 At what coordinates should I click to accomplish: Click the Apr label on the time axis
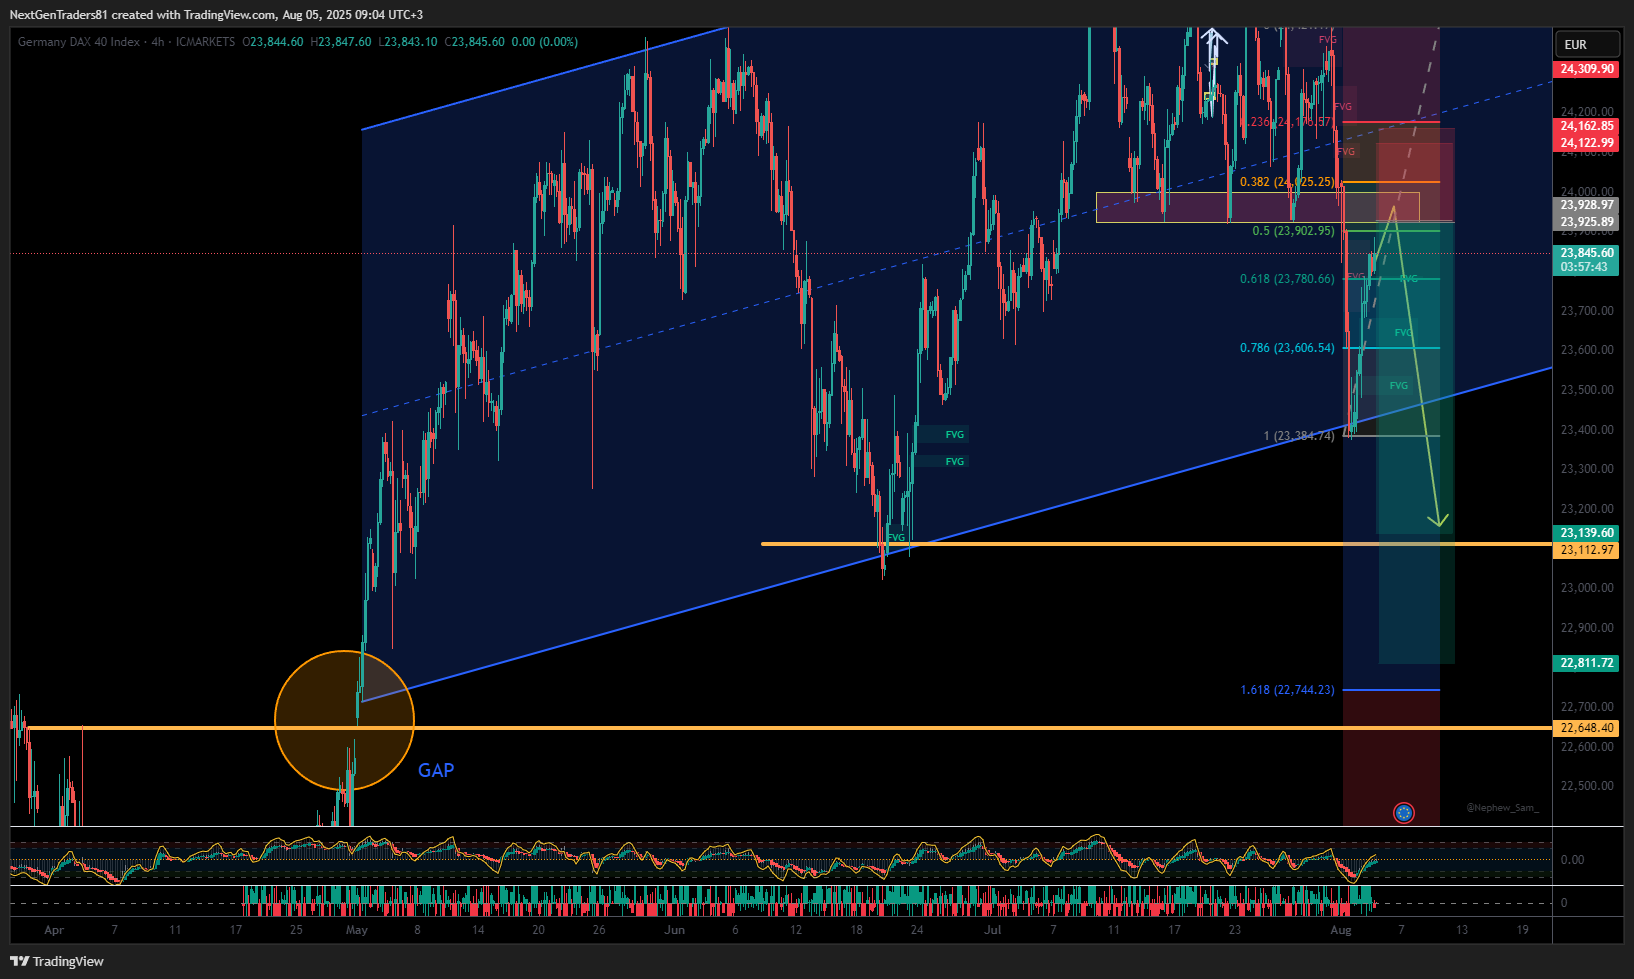[x=54, y=930]
